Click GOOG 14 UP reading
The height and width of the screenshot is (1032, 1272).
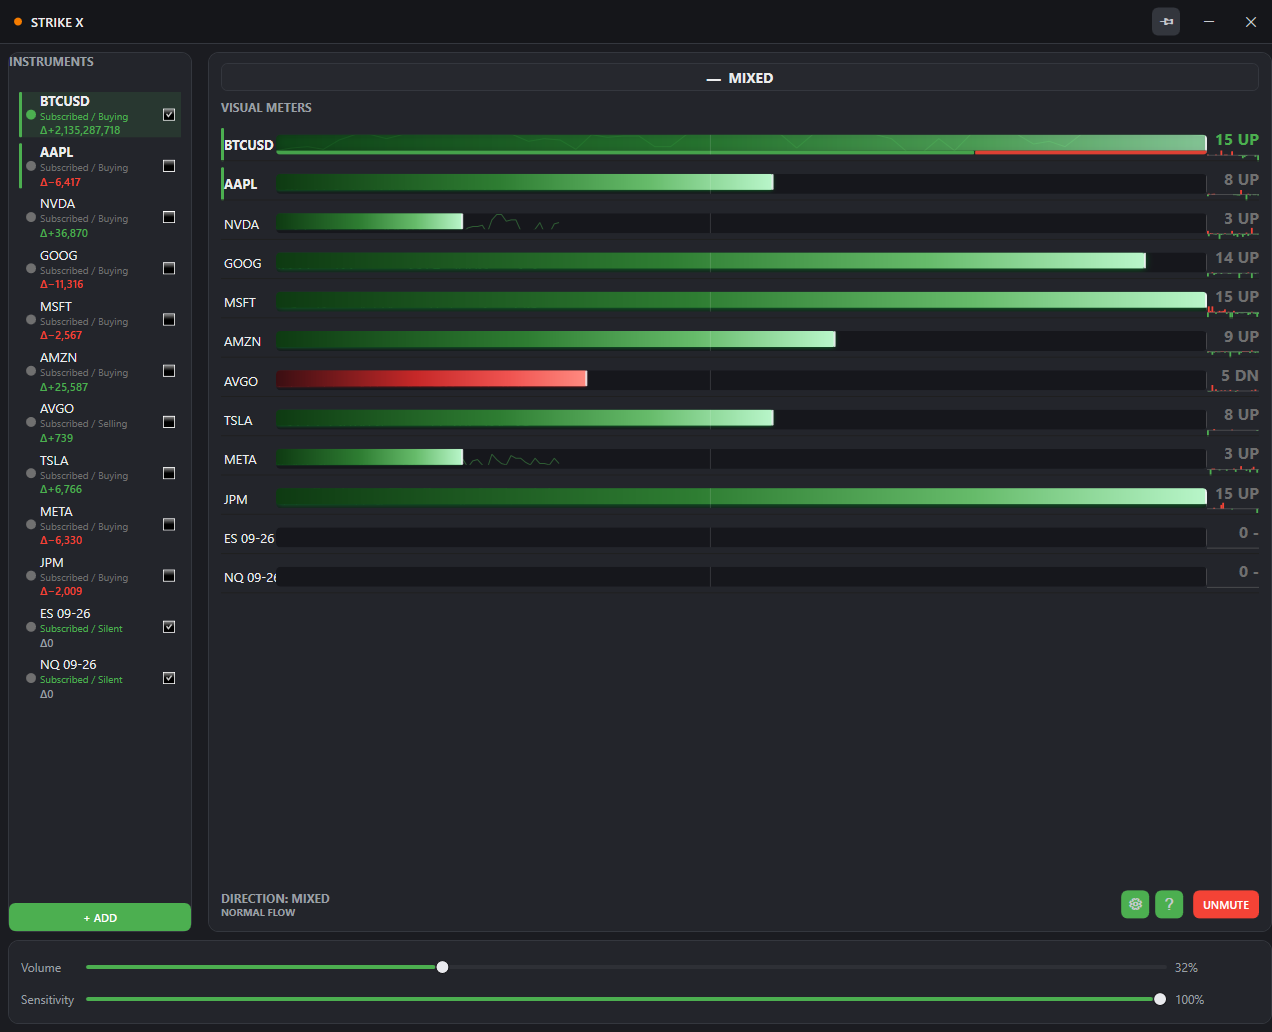[x=1237, y=258]
